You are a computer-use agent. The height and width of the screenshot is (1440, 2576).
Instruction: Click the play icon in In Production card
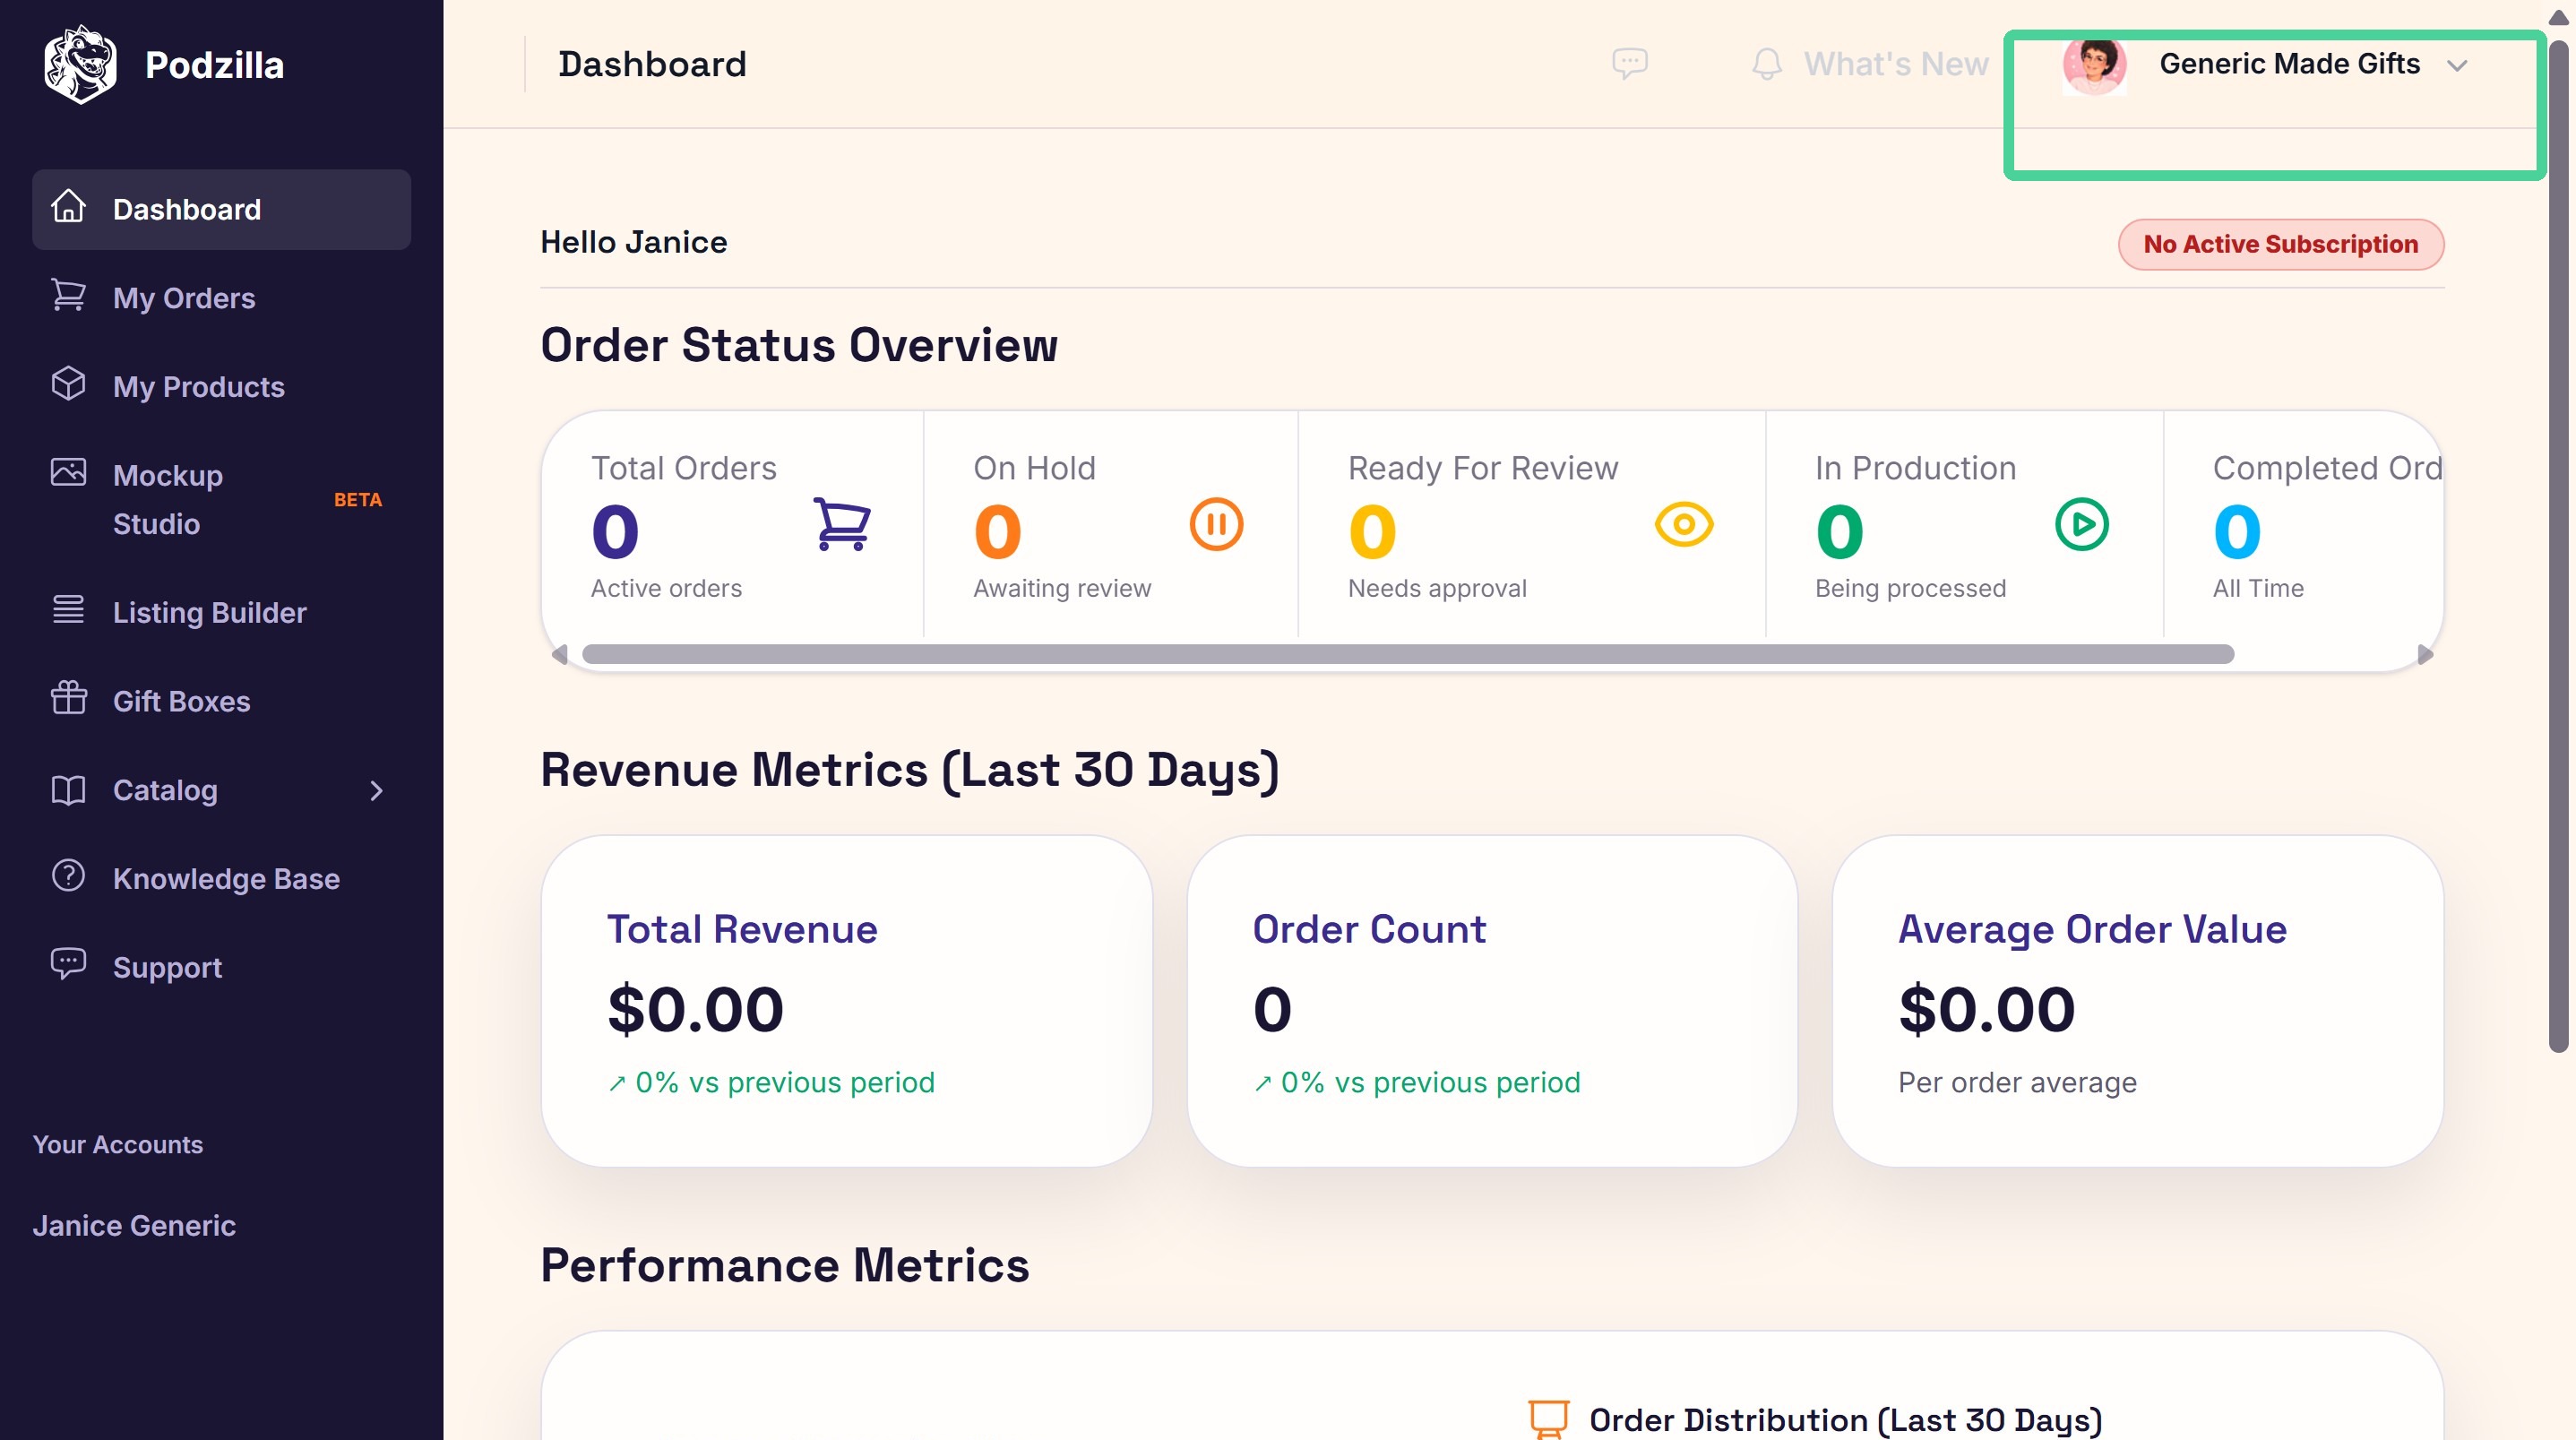pyautogui.click(x=2082, y=524)
